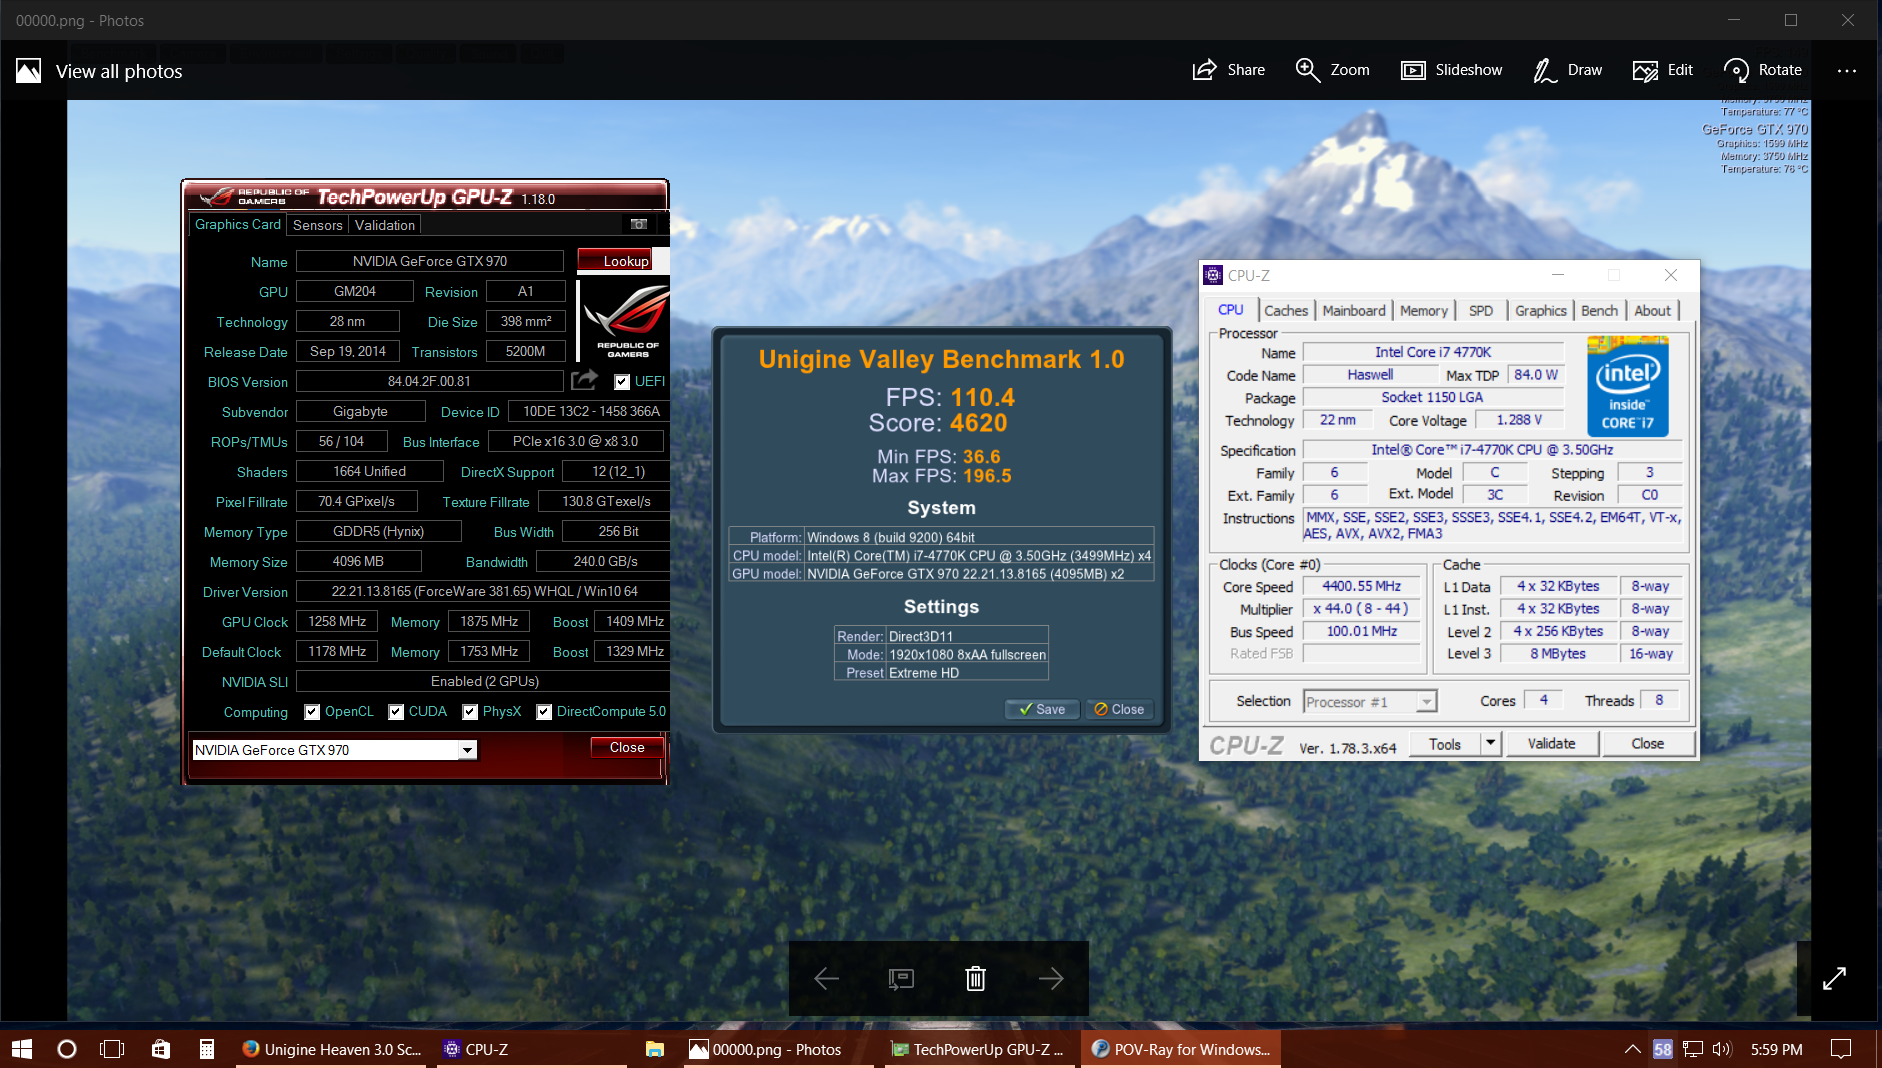Click the Tools button in CPU-Z

(x=1445, y=743)
